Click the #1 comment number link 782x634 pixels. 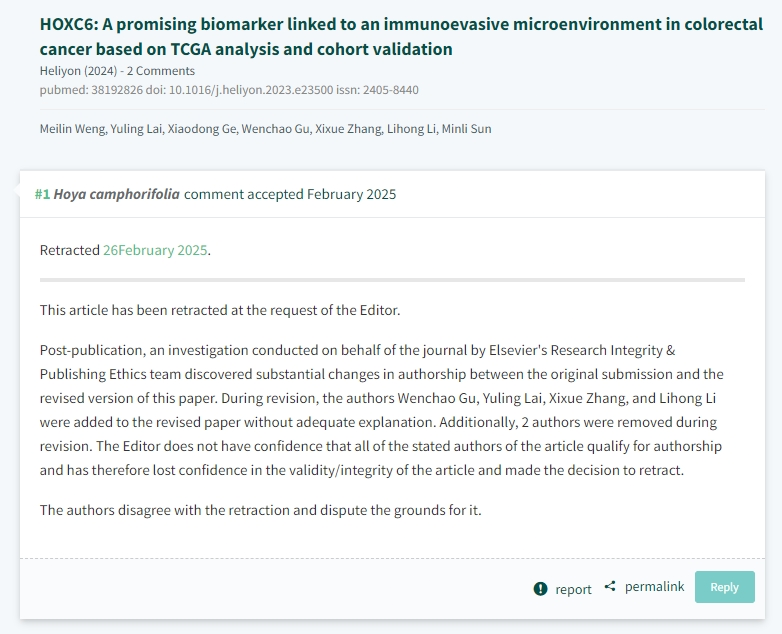click(42, 194)
